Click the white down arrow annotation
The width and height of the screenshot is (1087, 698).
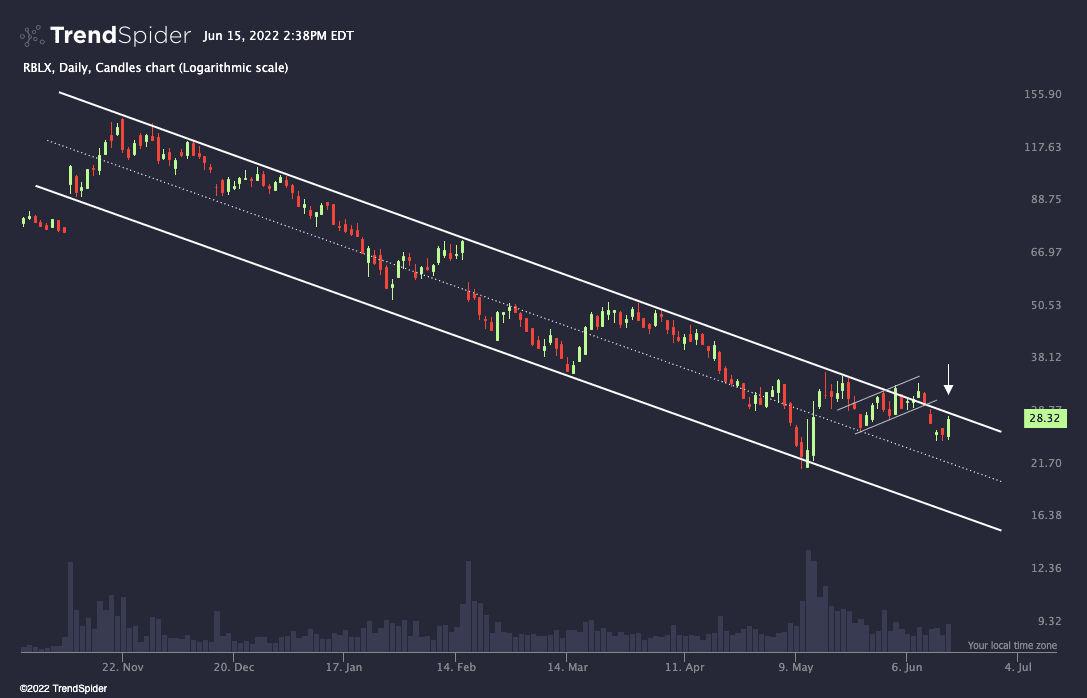coord(948,381)
